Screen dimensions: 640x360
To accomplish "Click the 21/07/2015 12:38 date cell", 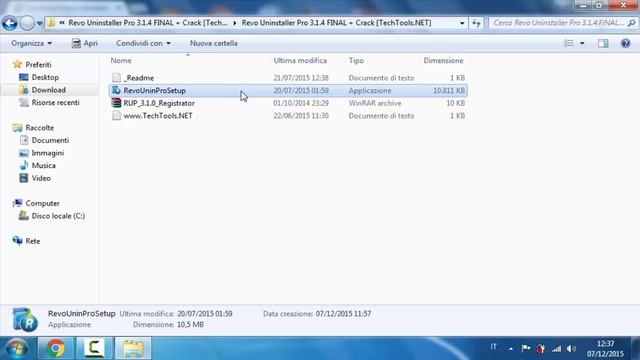I will (x=301, y=78).
